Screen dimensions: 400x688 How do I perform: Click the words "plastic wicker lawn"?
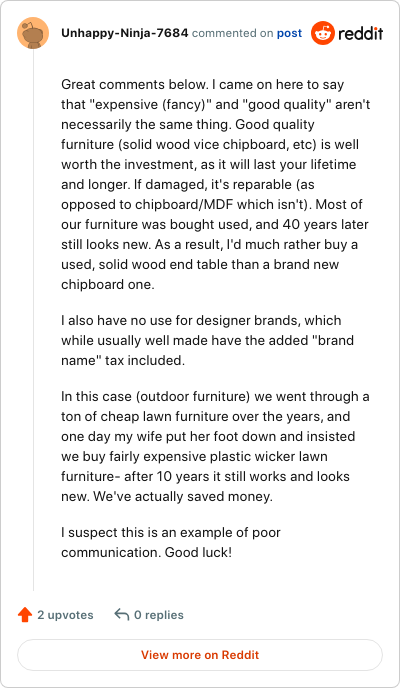(x=268, y=456)
